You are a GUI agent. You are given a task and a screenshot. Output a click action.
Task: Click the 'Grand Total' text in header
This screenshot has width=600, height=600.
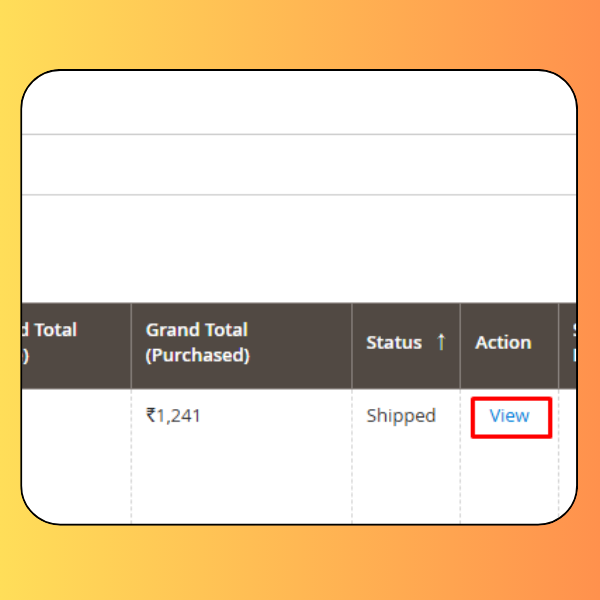click(x=197, y=330)
